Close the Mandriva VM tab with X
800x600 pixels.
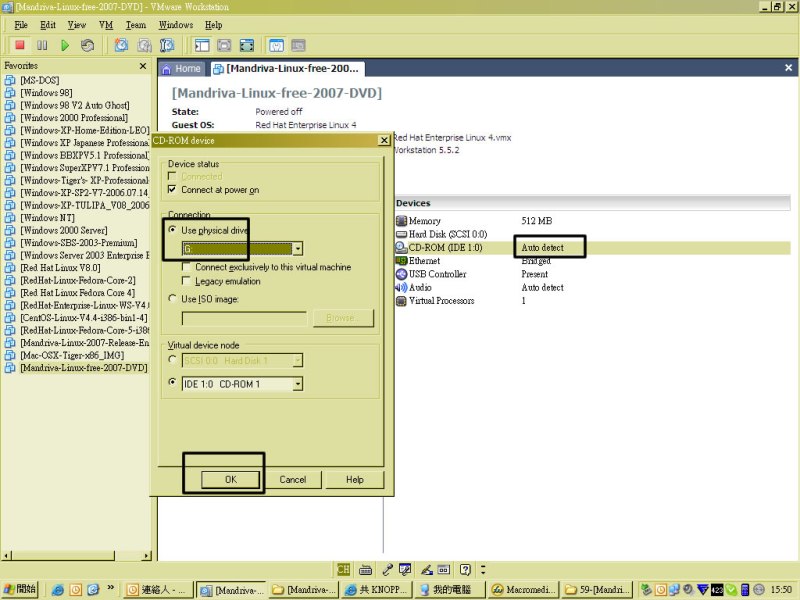788,68
